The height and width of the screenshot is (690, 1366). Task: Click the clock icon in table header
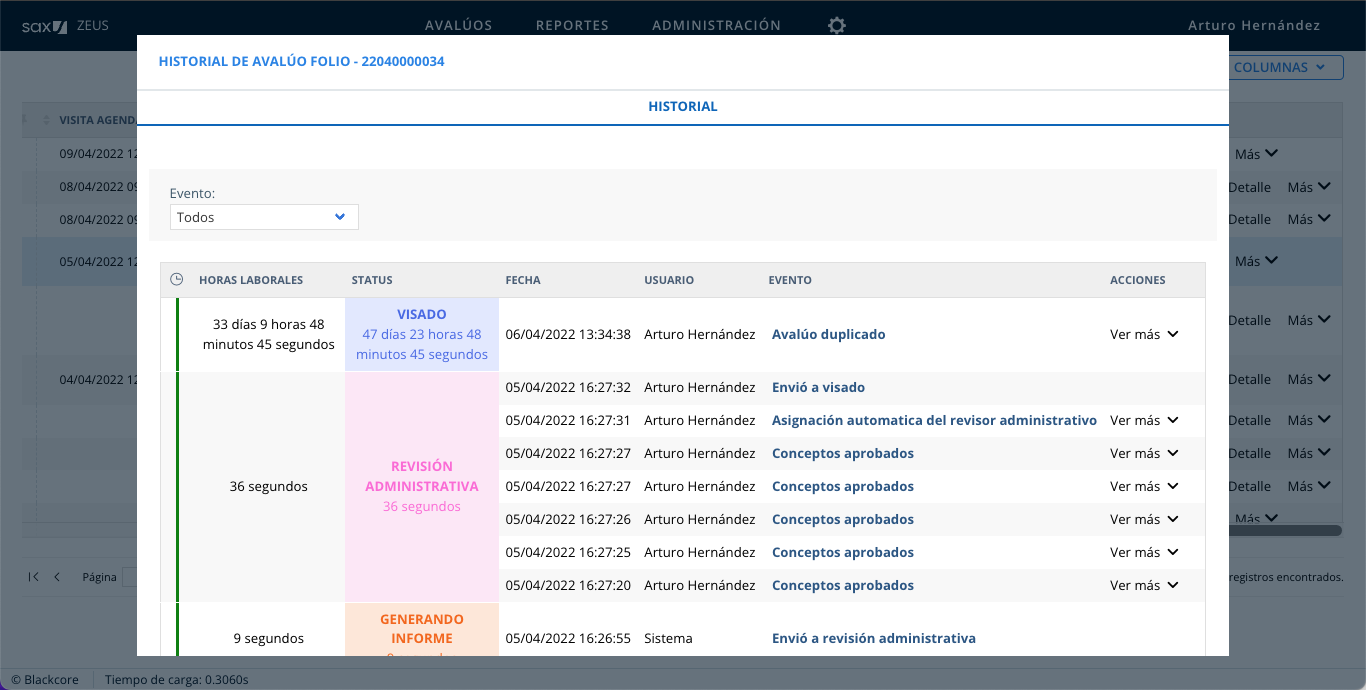[x=177, y=280]
